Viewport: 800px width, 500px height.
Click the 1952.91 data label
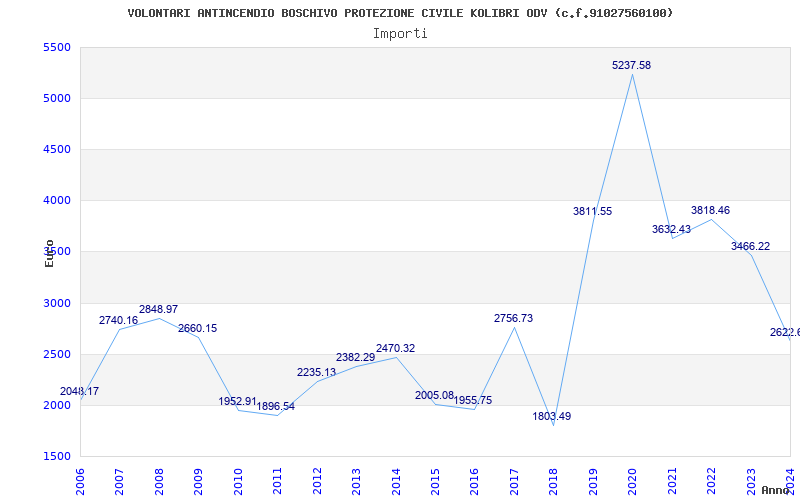click(x=238, y=402)
